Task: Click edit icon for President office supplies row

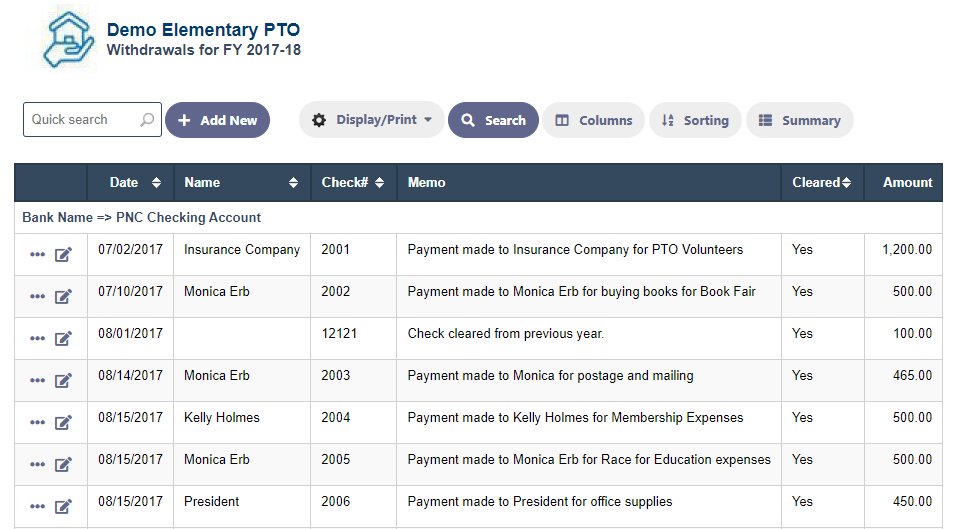Action: click(63, 506)
